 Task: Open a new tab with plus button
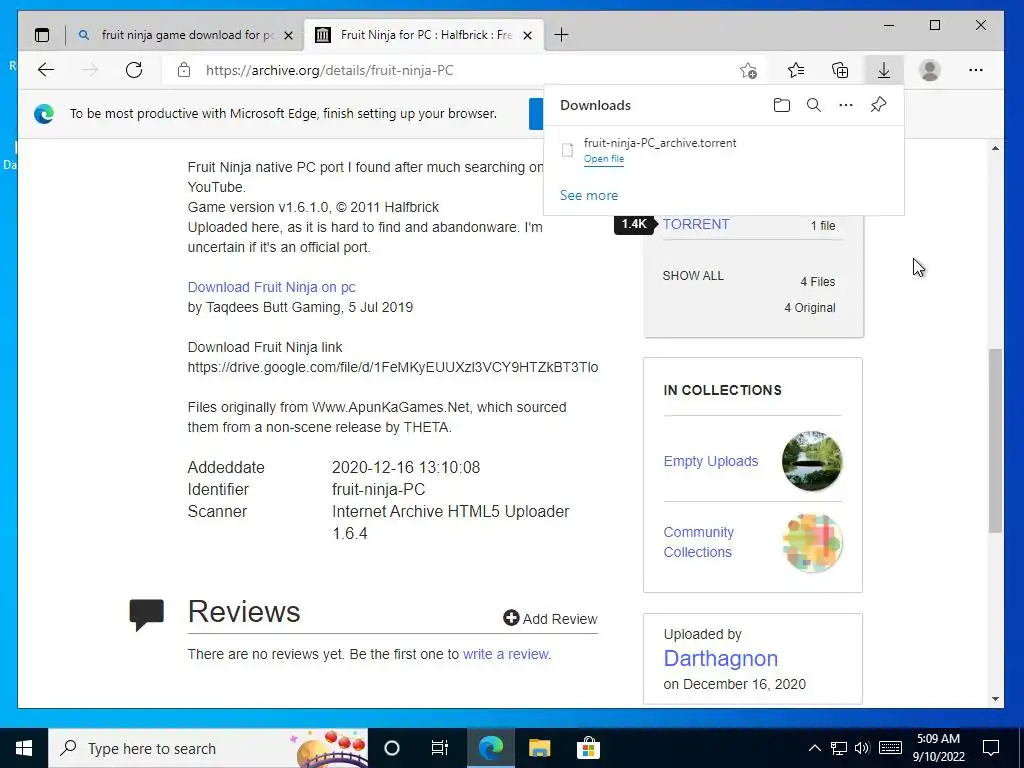click(561, 35)
